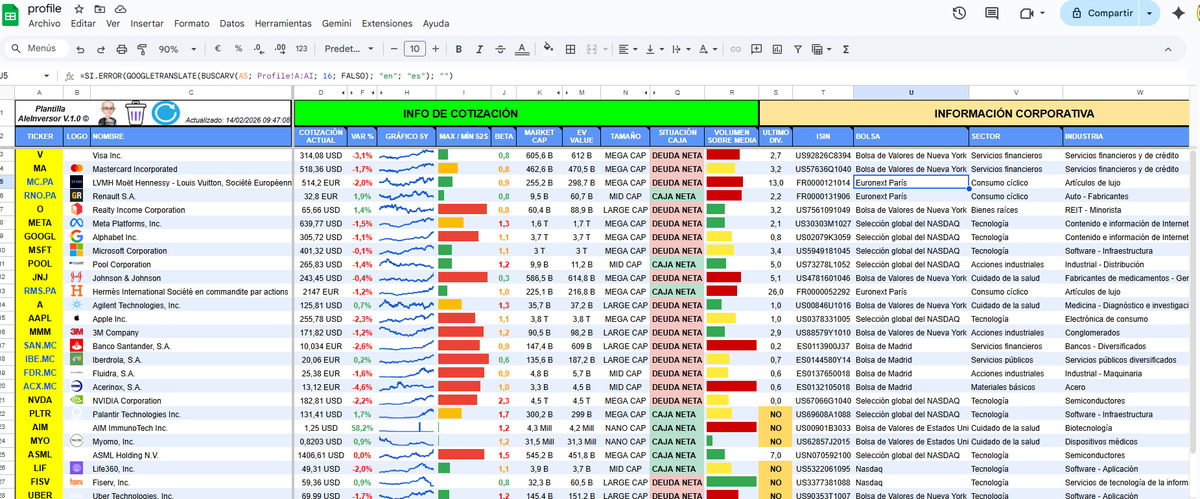The image size is (1200, 499).
Task: Decrease decimal places
Action: (258, 49)
